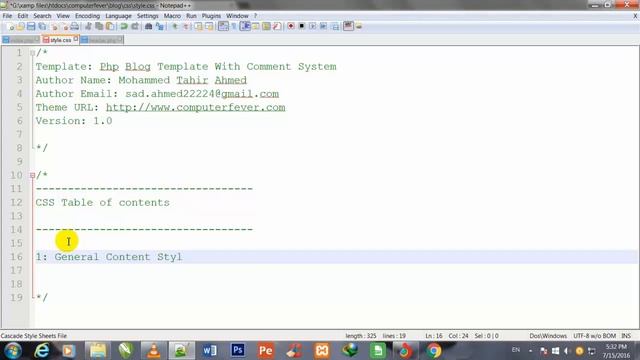Image resolution: width=640 pixels, height=360 pixels.
Task: Click the Redo toolbar icon
Action: 135,26
